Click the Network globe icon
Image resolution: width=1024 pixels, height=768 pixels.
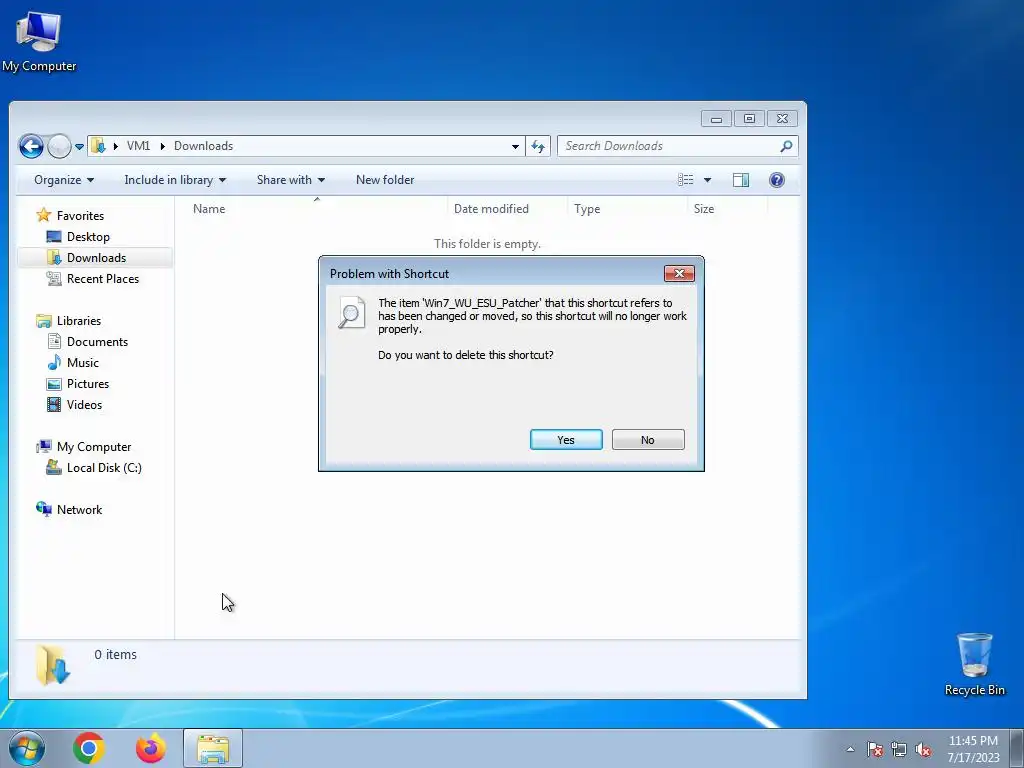[44, 509]
